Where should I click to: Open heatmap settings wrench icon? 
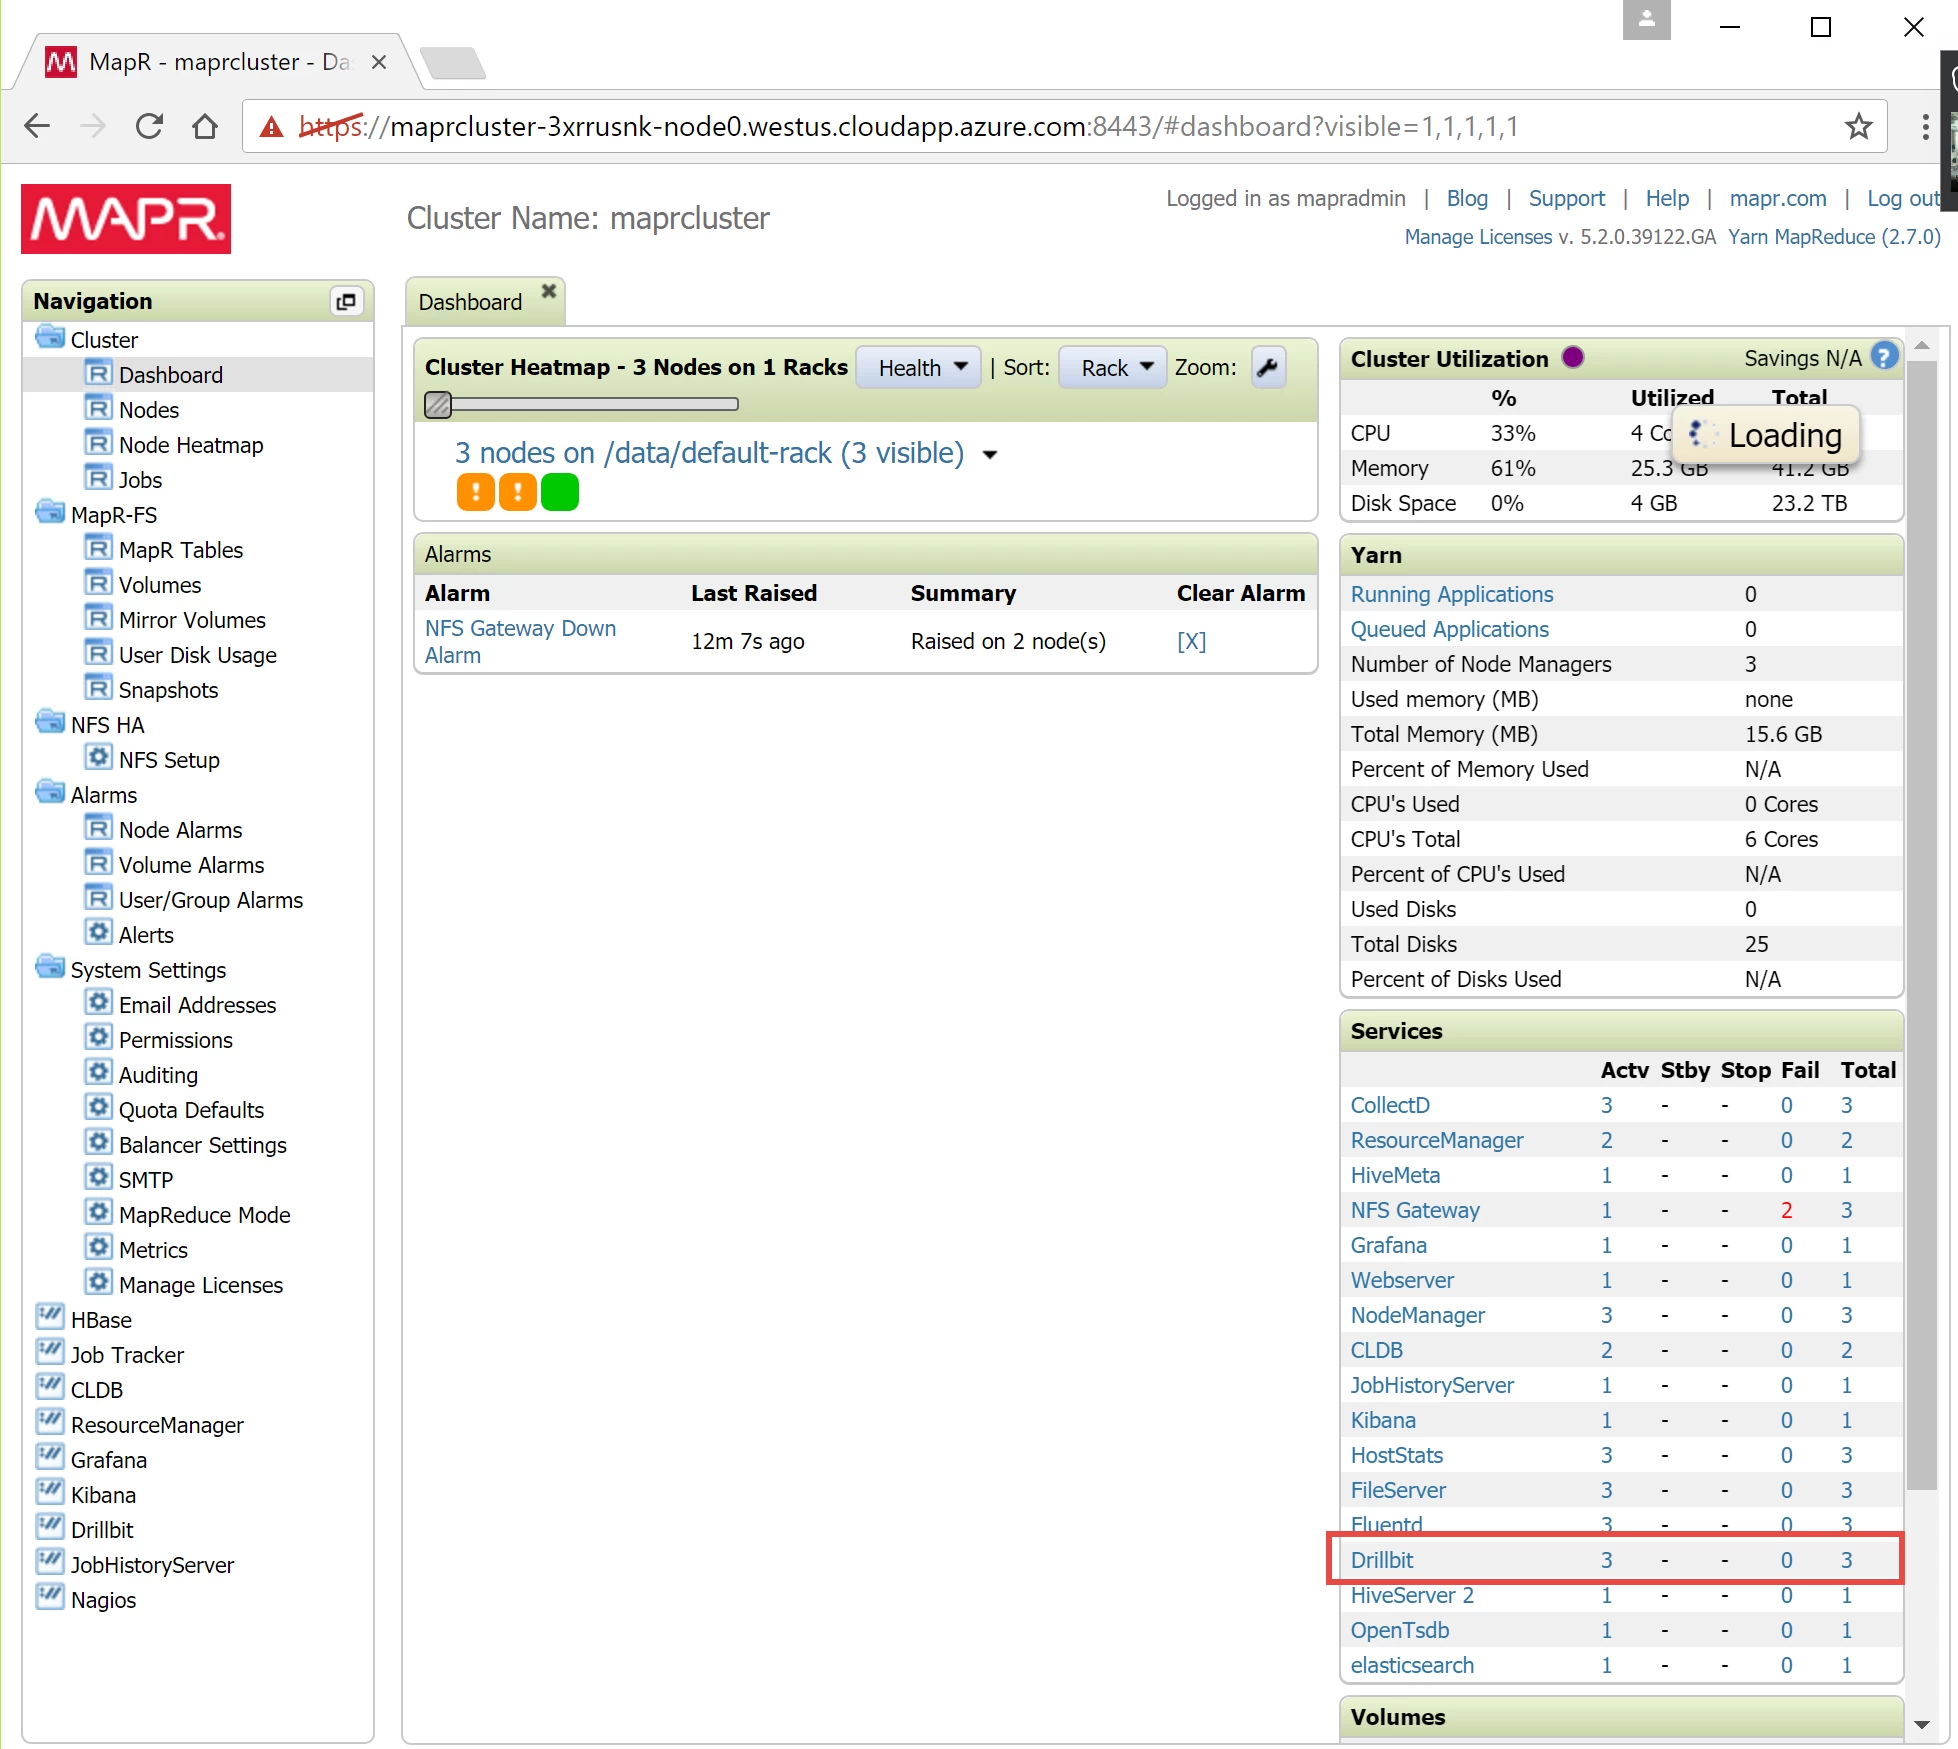[x=1268, y=367]
